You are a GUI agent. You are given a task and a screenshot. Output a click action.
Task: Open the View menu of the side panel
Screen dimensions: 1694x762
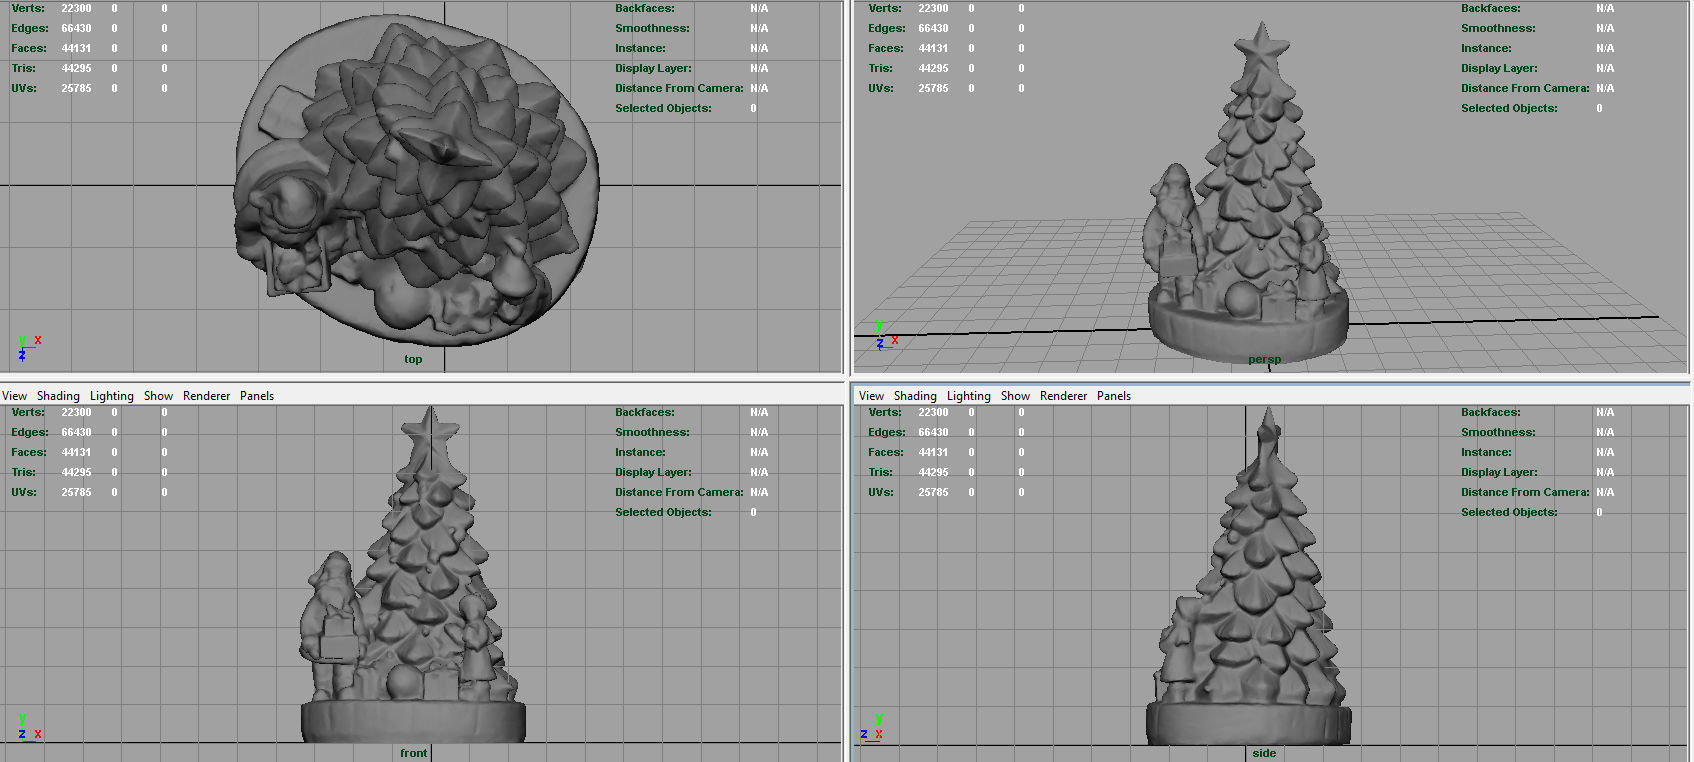872,396
